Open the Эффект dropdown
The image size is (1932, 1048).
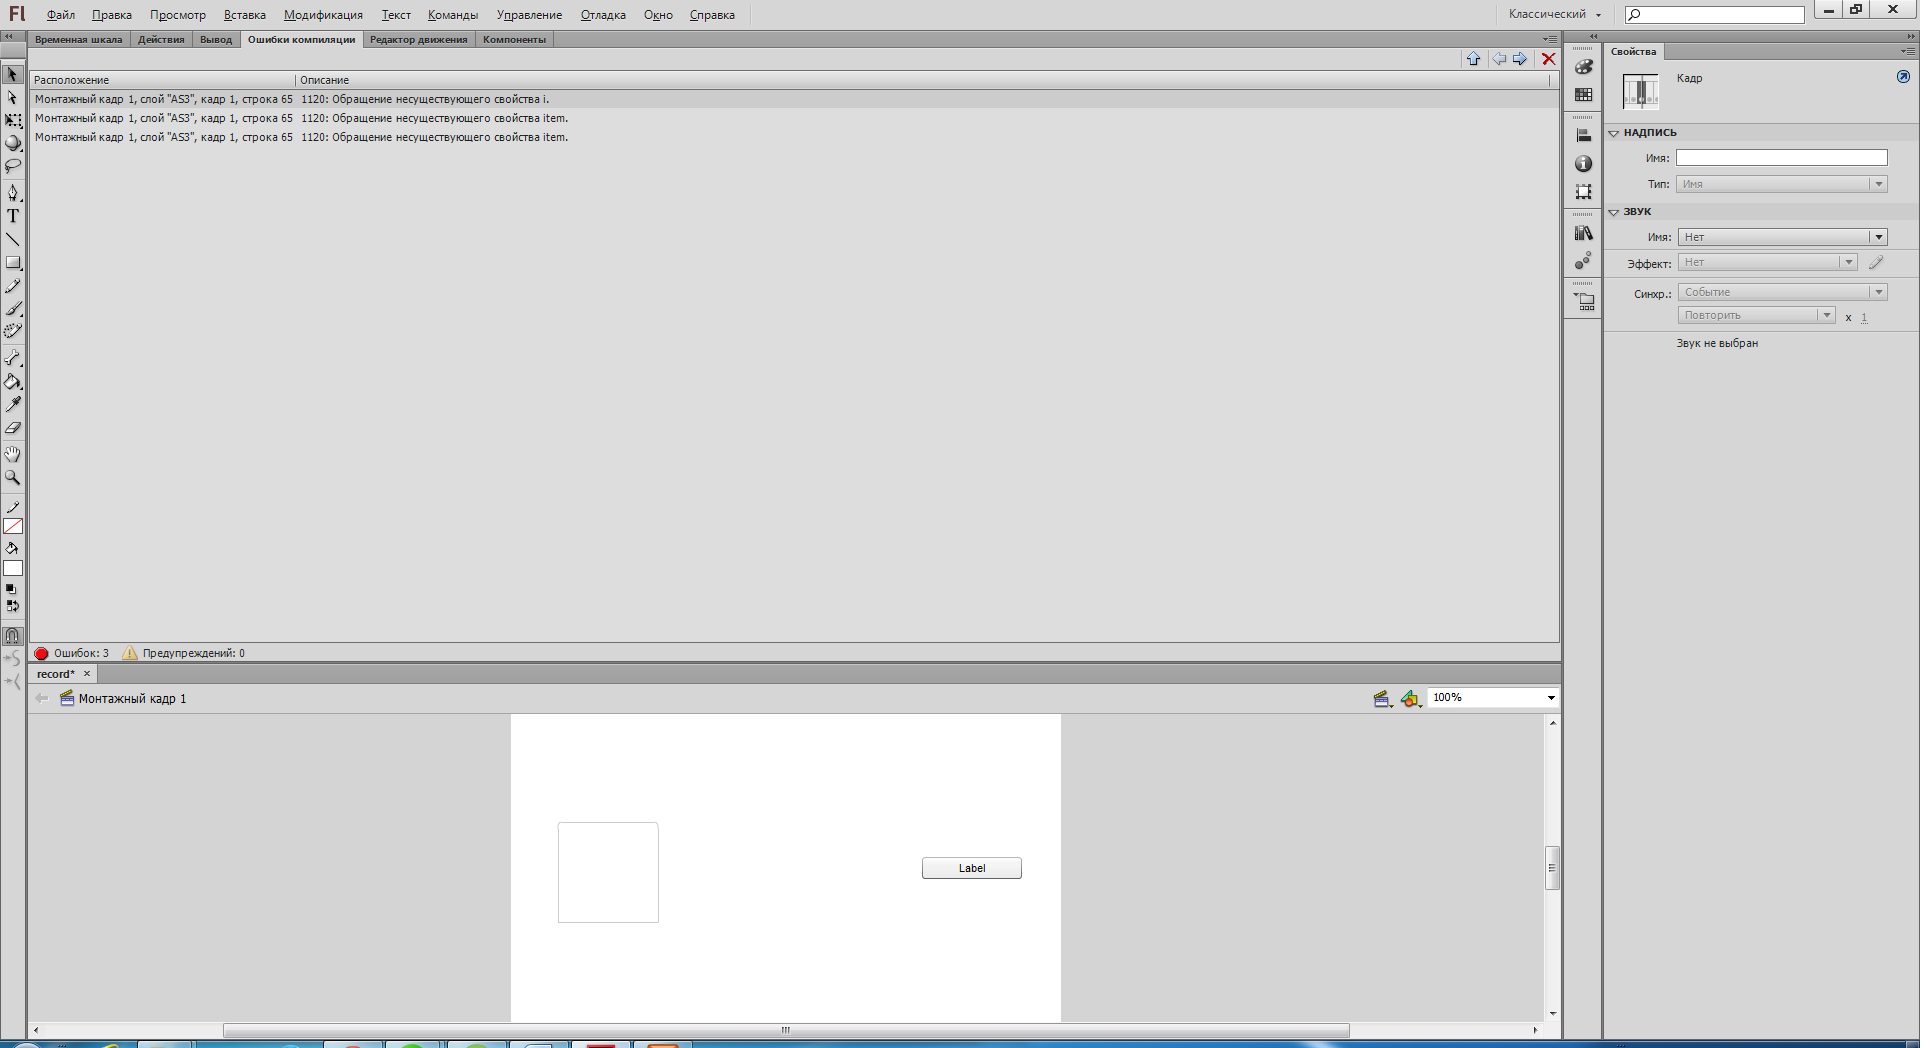[1767, 263]
